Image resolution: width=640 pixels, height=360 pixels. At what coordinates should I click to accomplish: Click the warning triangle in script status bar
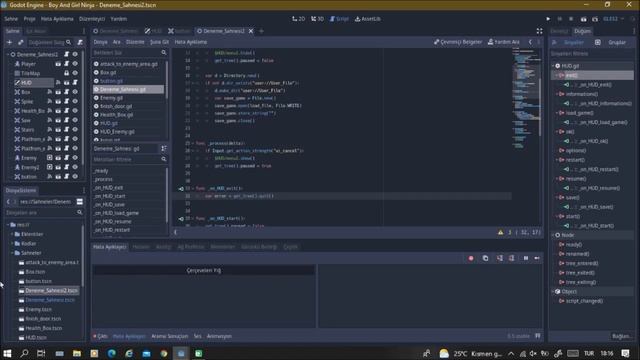click(500, 232)
